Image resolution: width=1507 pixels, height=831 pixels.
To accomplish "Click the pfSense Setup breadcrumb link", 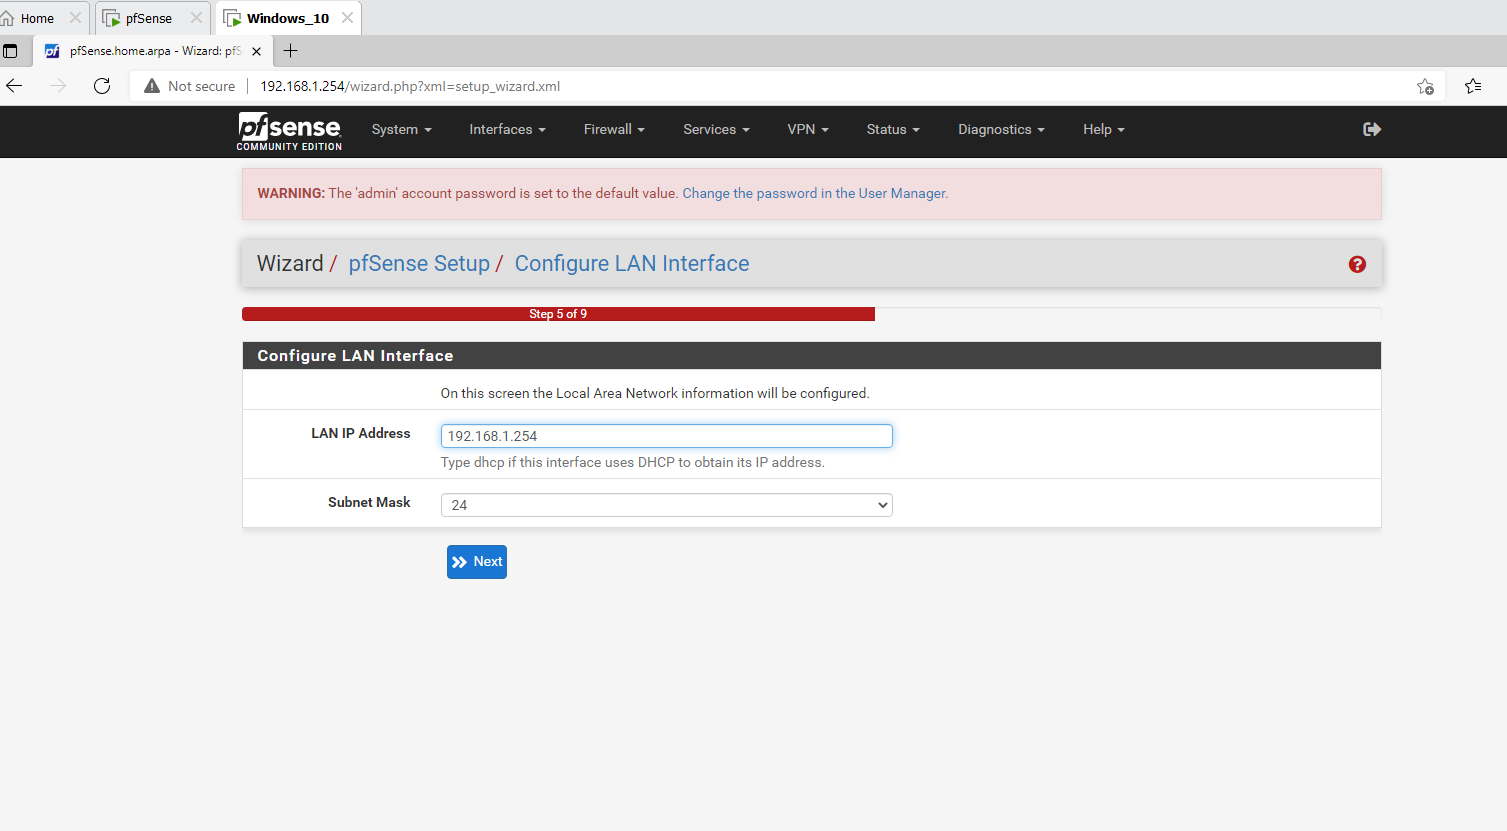I will pyautogui.click(x=419, y=263).
